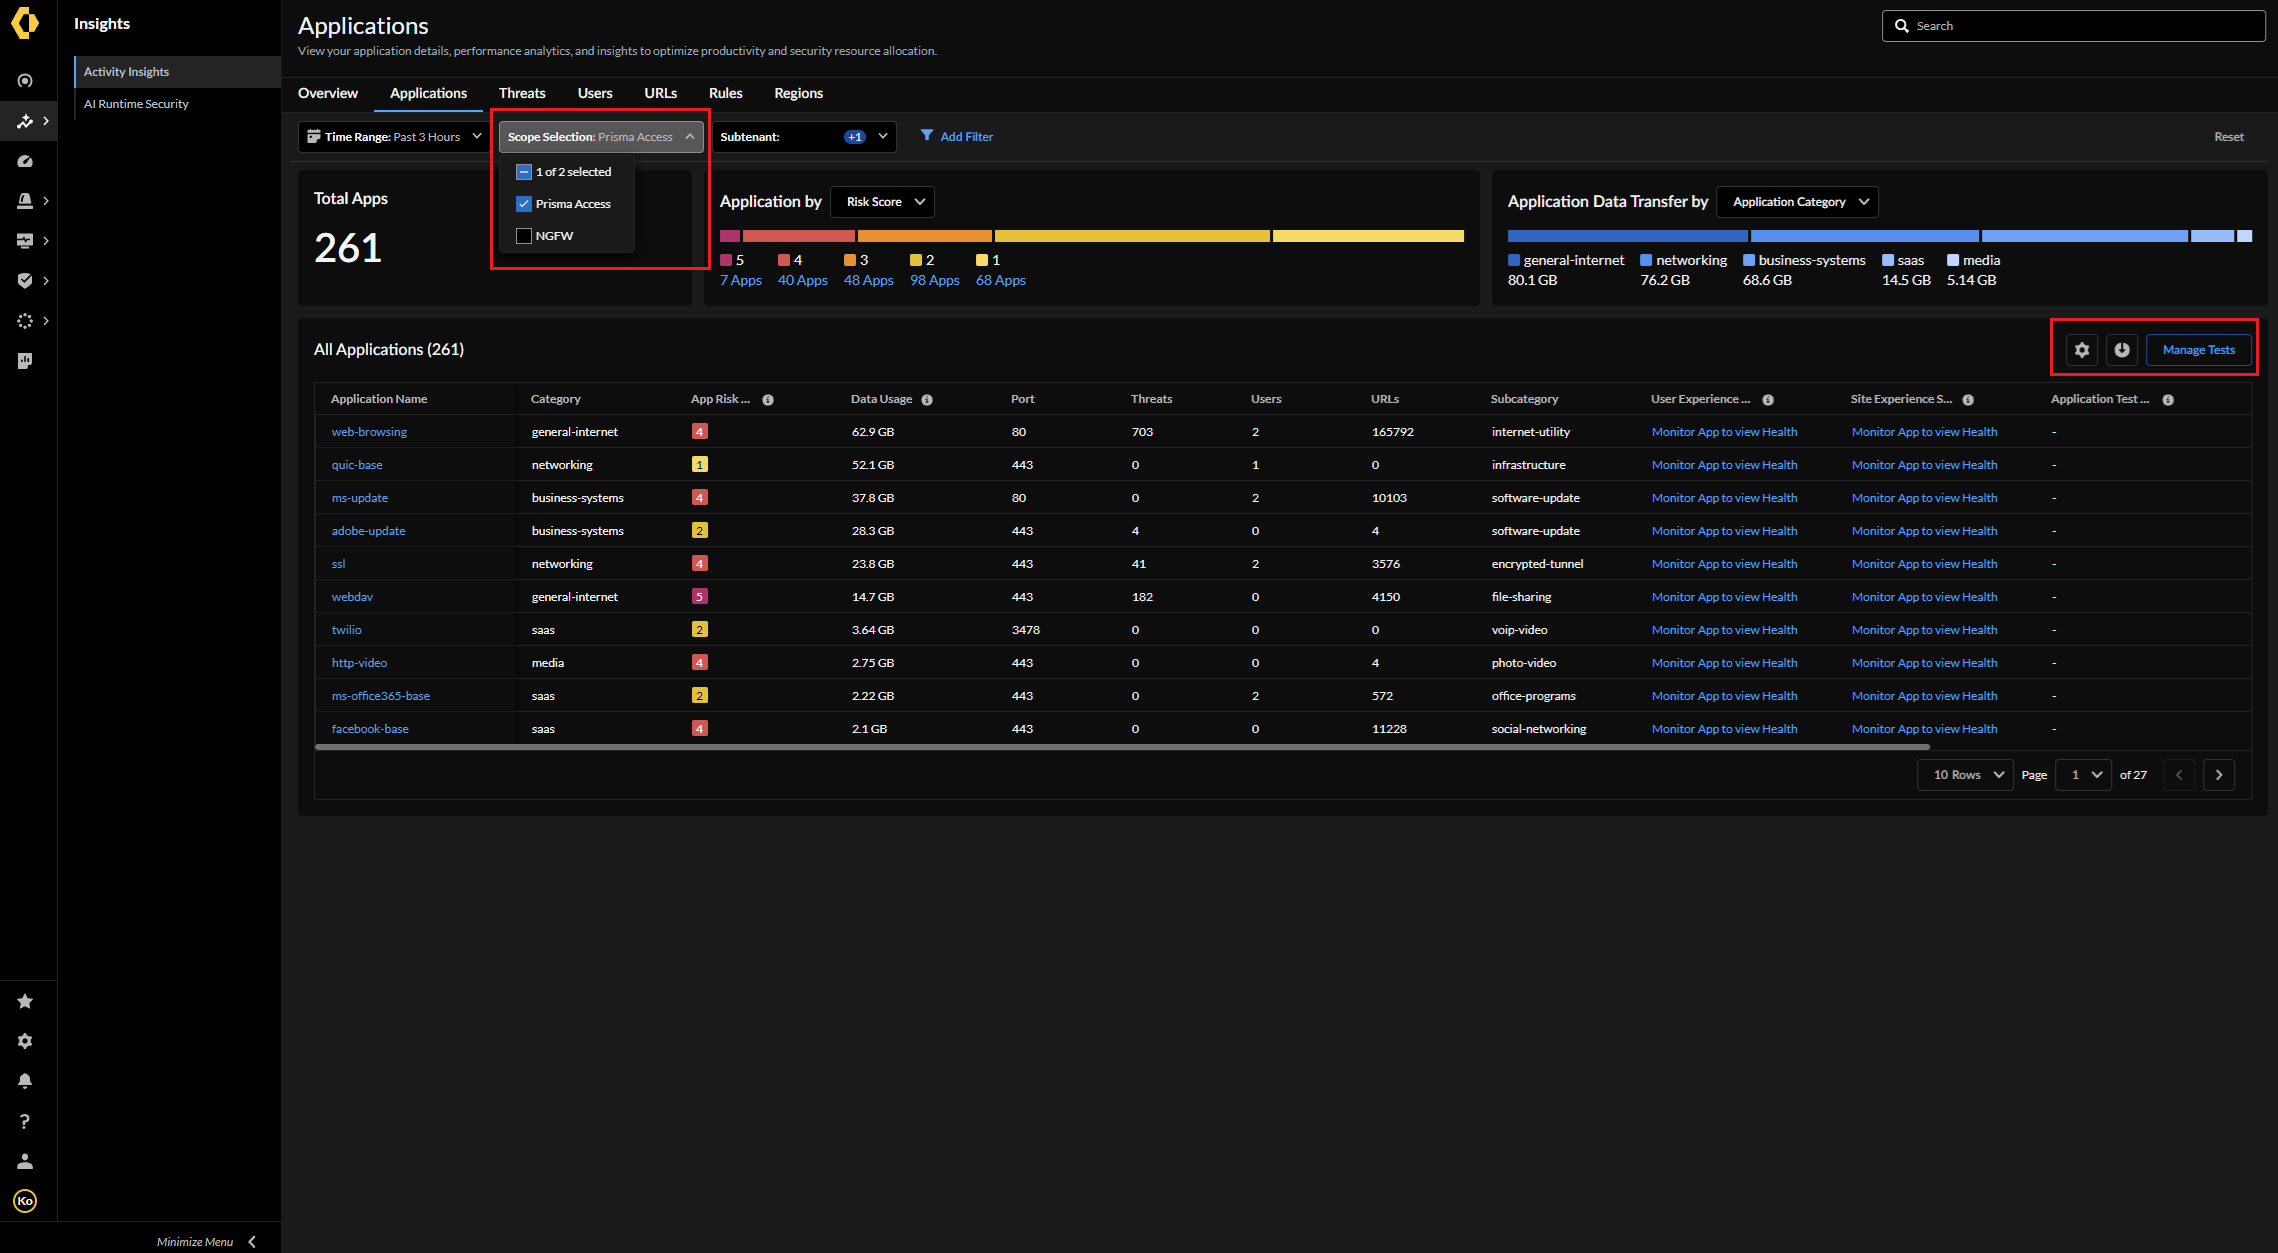Open the favorites star in the sidebar

(x=25, y=1001)
